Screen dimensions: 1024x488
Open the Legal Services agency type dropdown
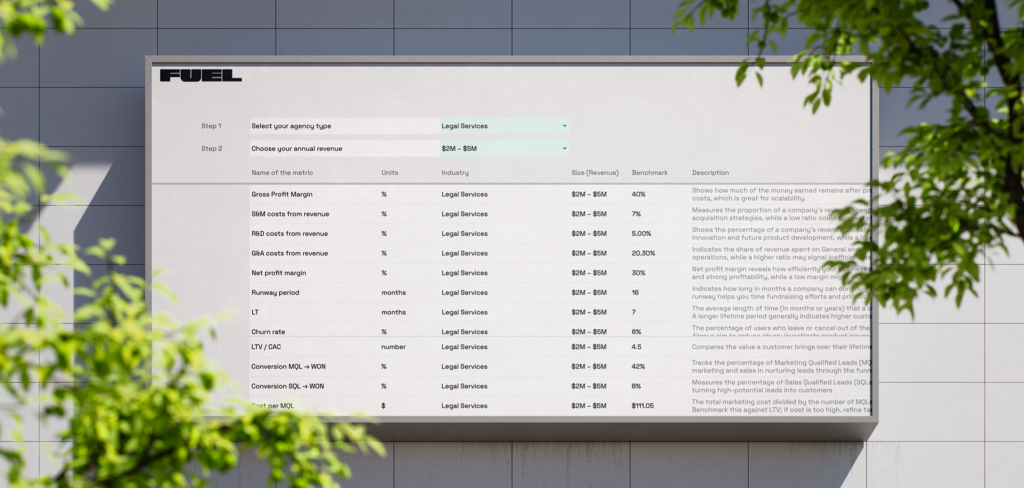point(504,126)
